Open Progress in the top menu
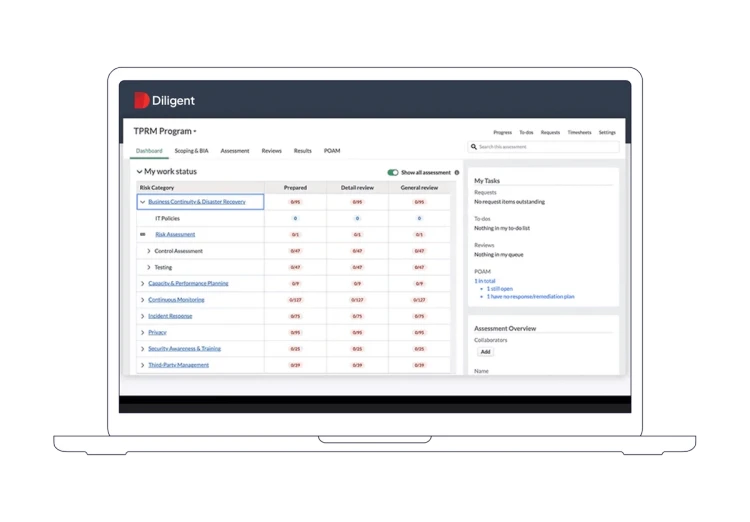Screen dimensions: 750x522 503,133
